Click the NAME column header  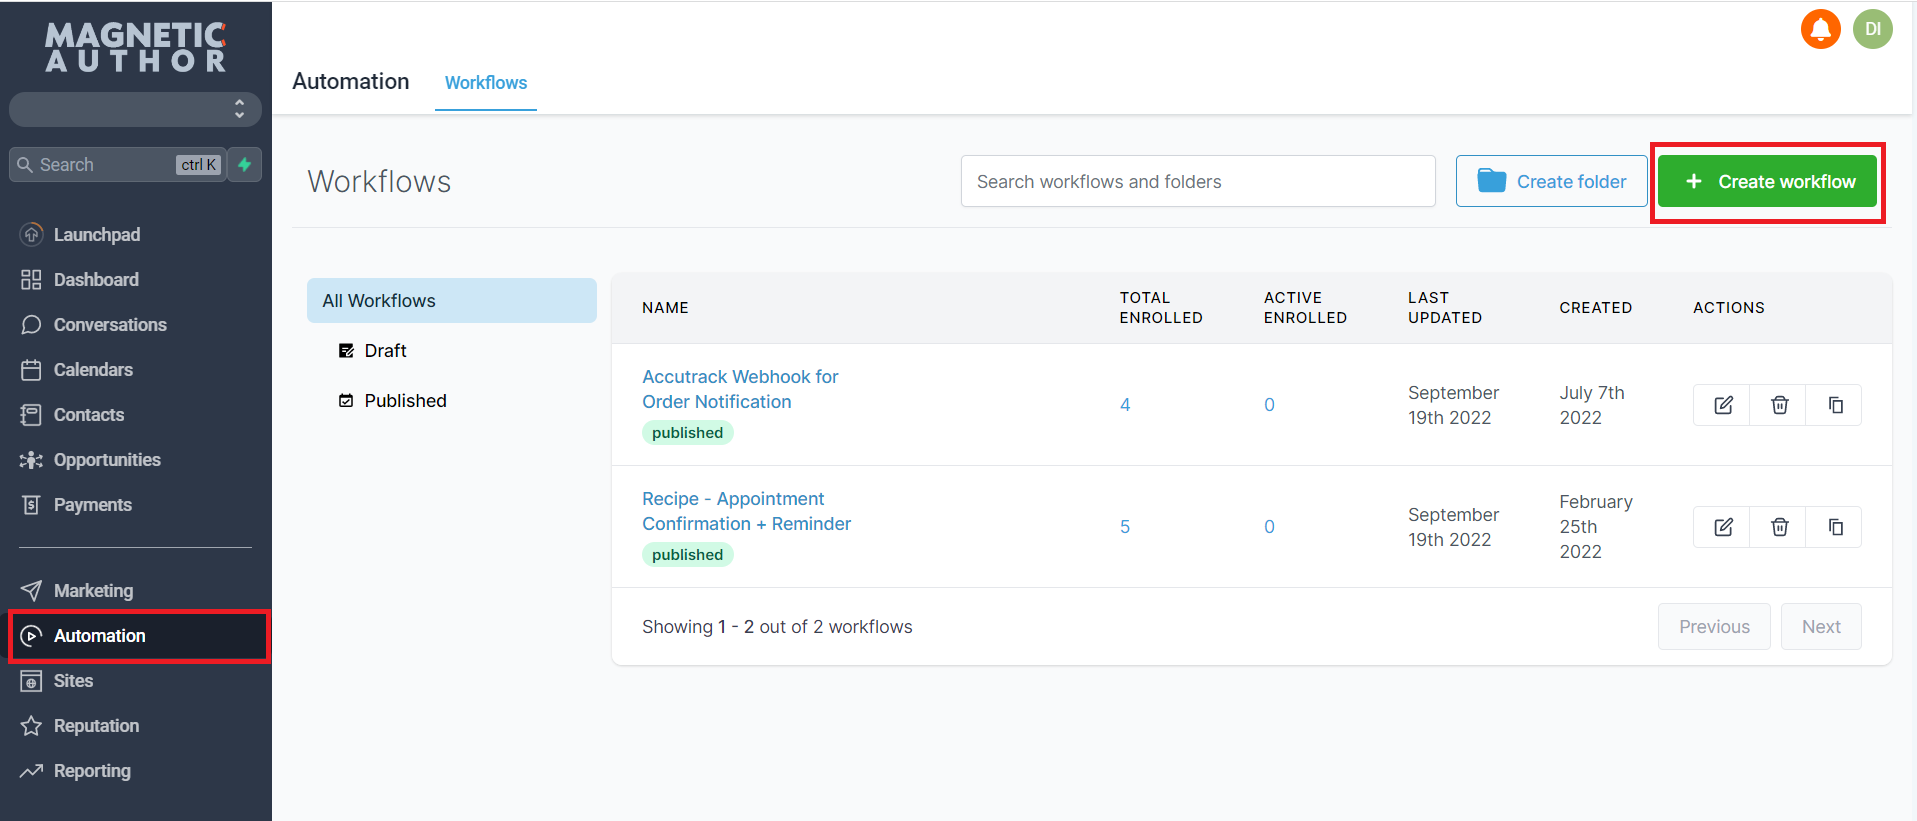pyautogui.click(x=665, y=308)
